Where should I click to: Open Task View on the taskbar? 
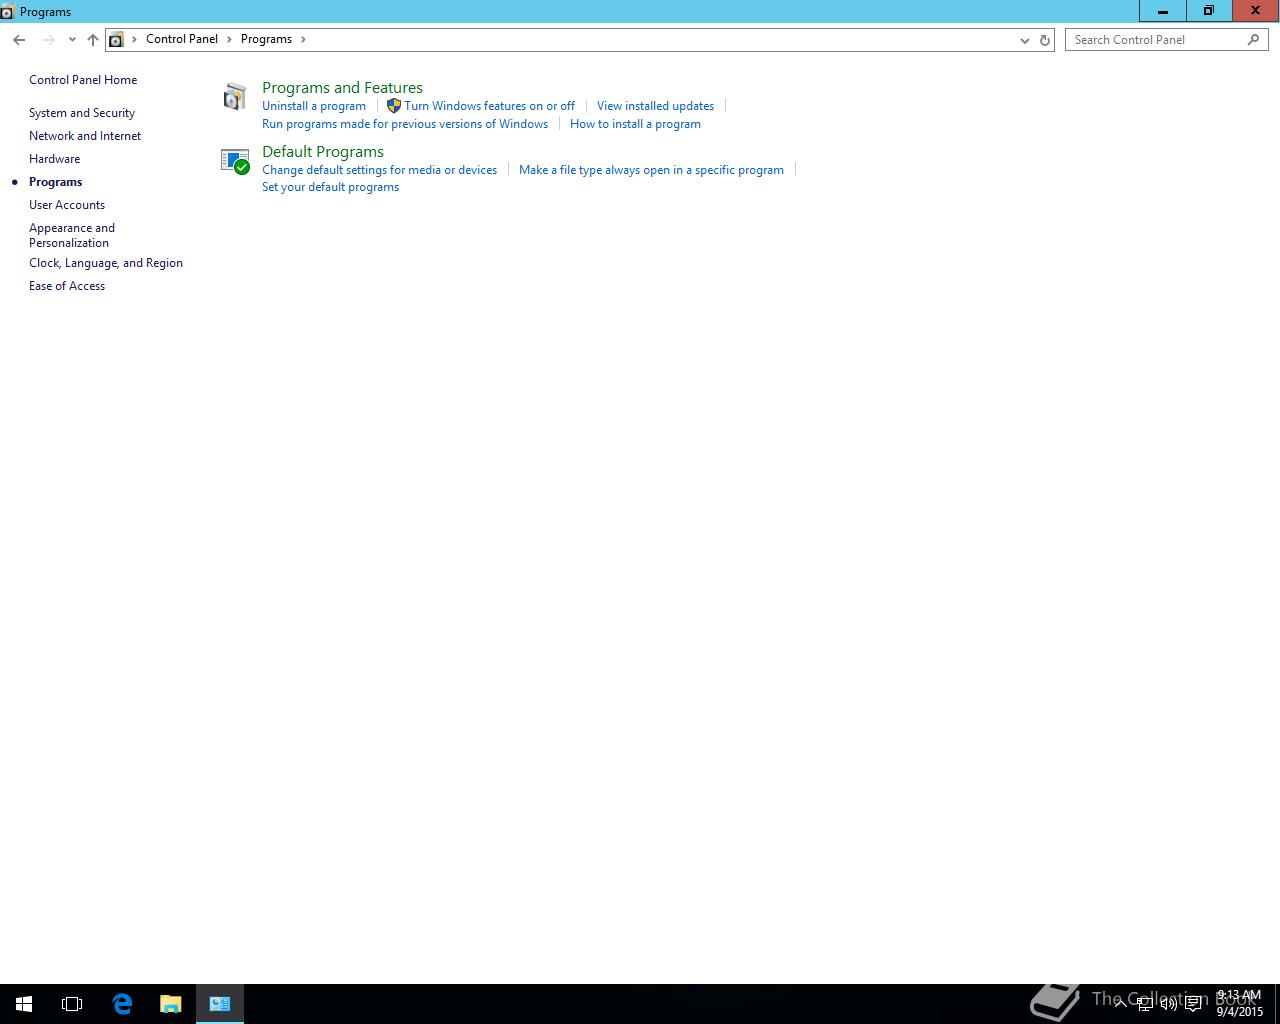[72, 1004]
